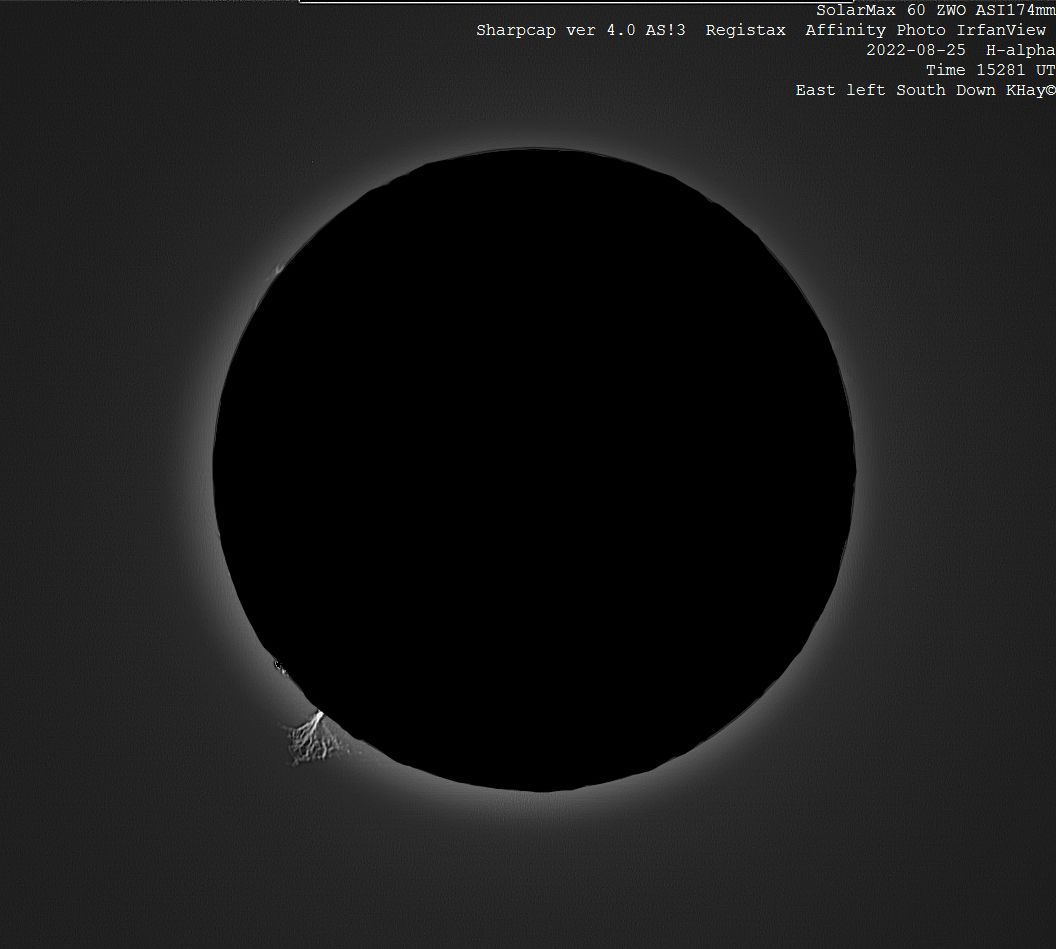Image resolution: width=1056 pixels, height=949 pixels.
Task: Click the SolarMax 60 text label
Action: coord(870,10)
